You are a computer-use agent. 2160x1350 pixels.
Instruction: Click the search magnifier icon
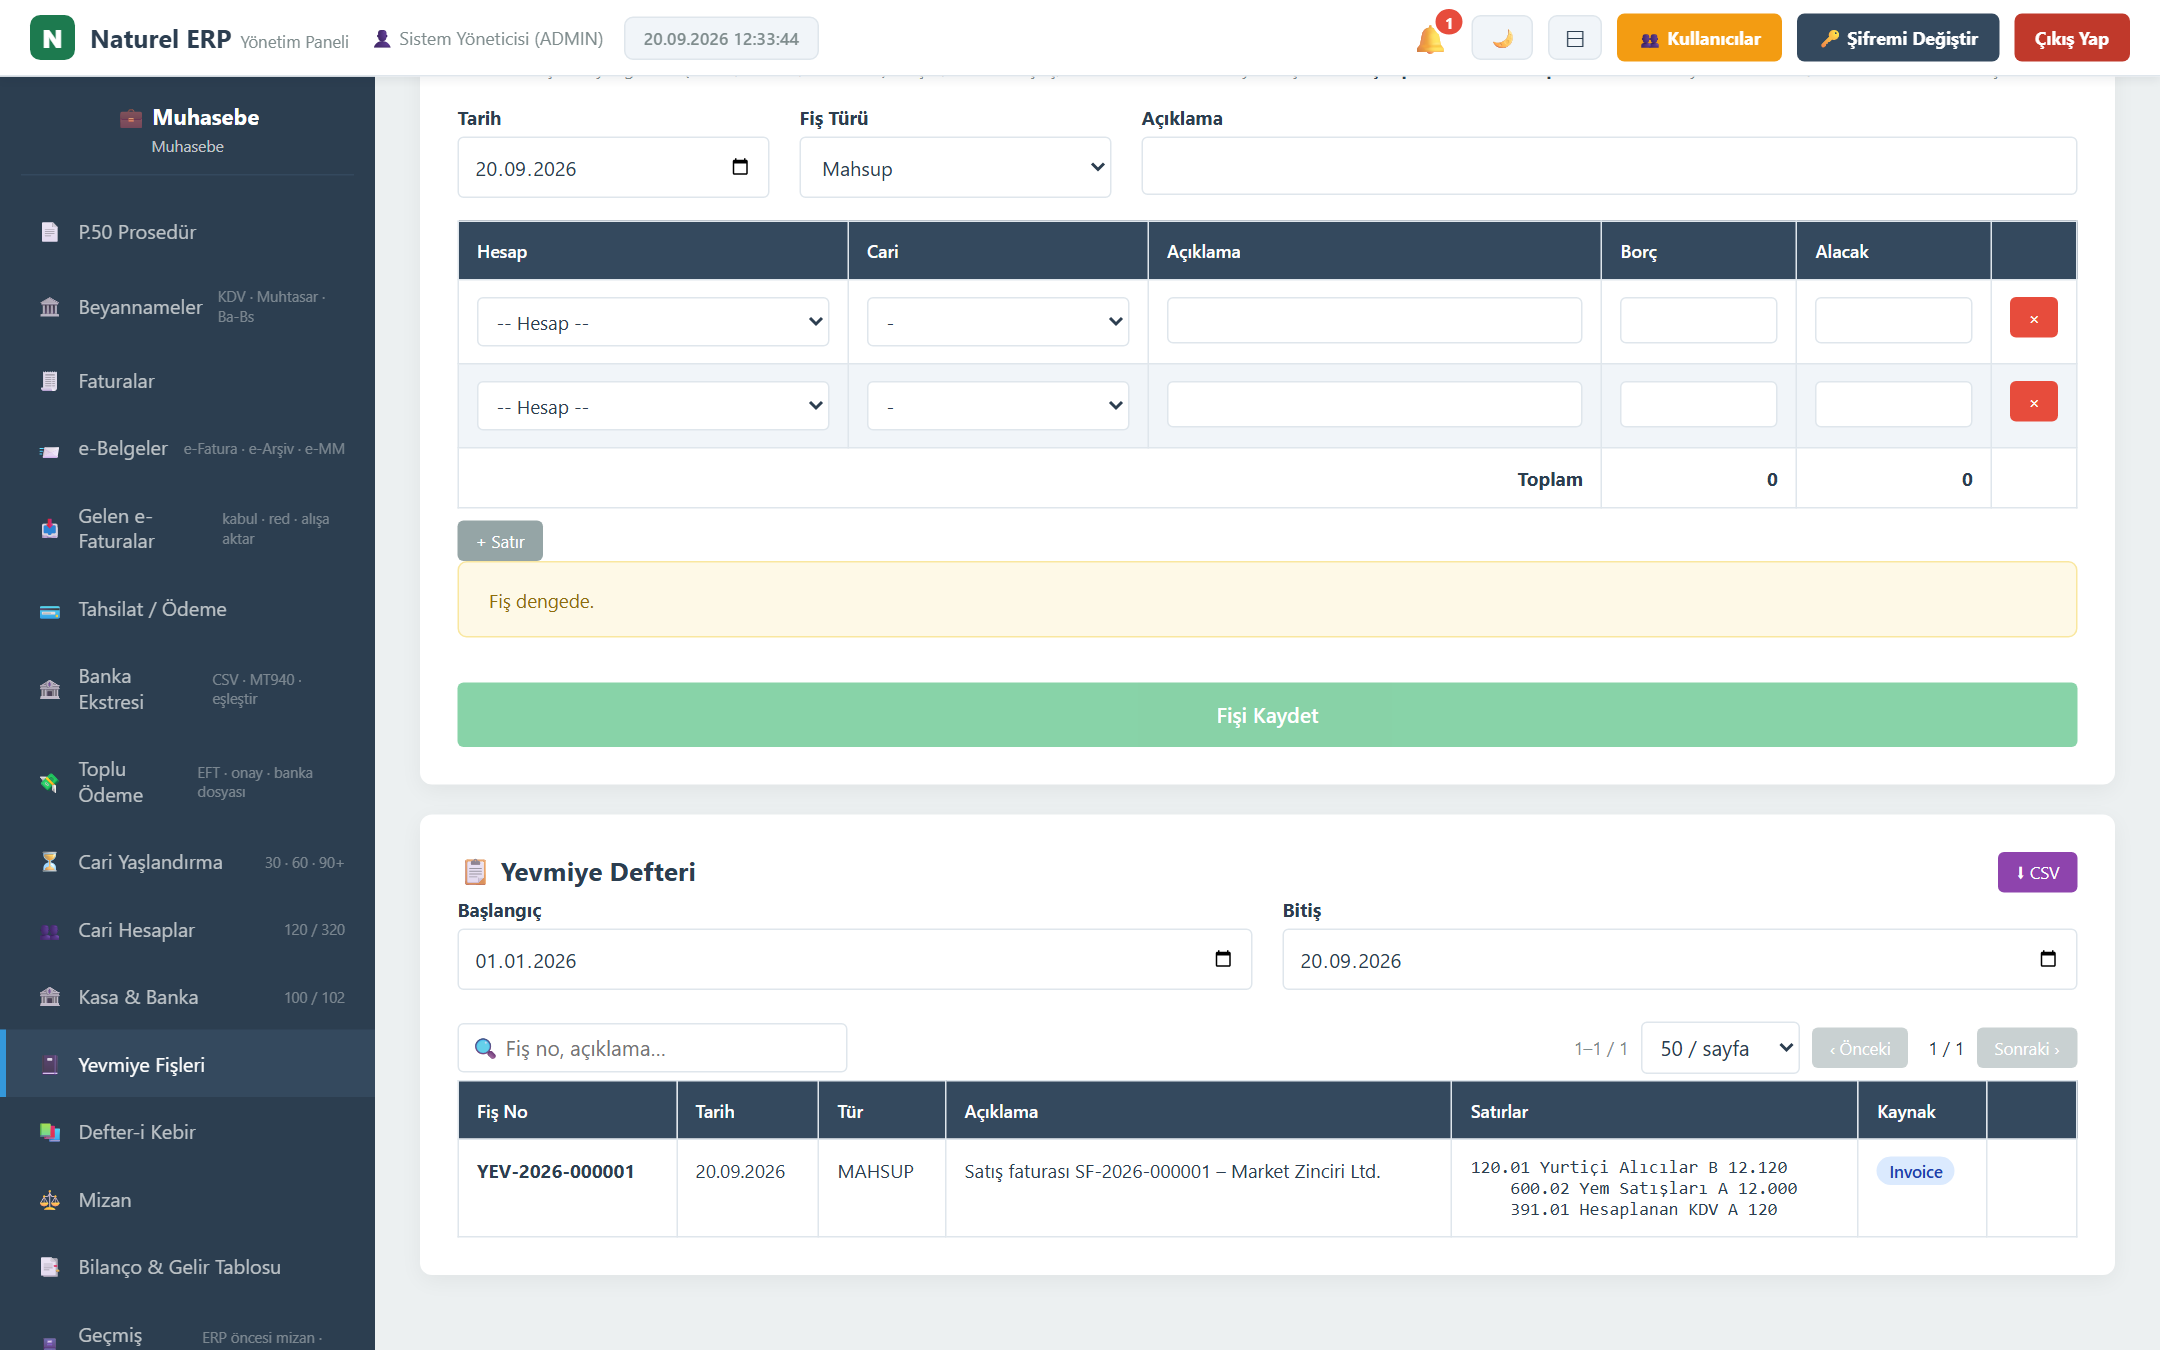tap(485, 1048)
